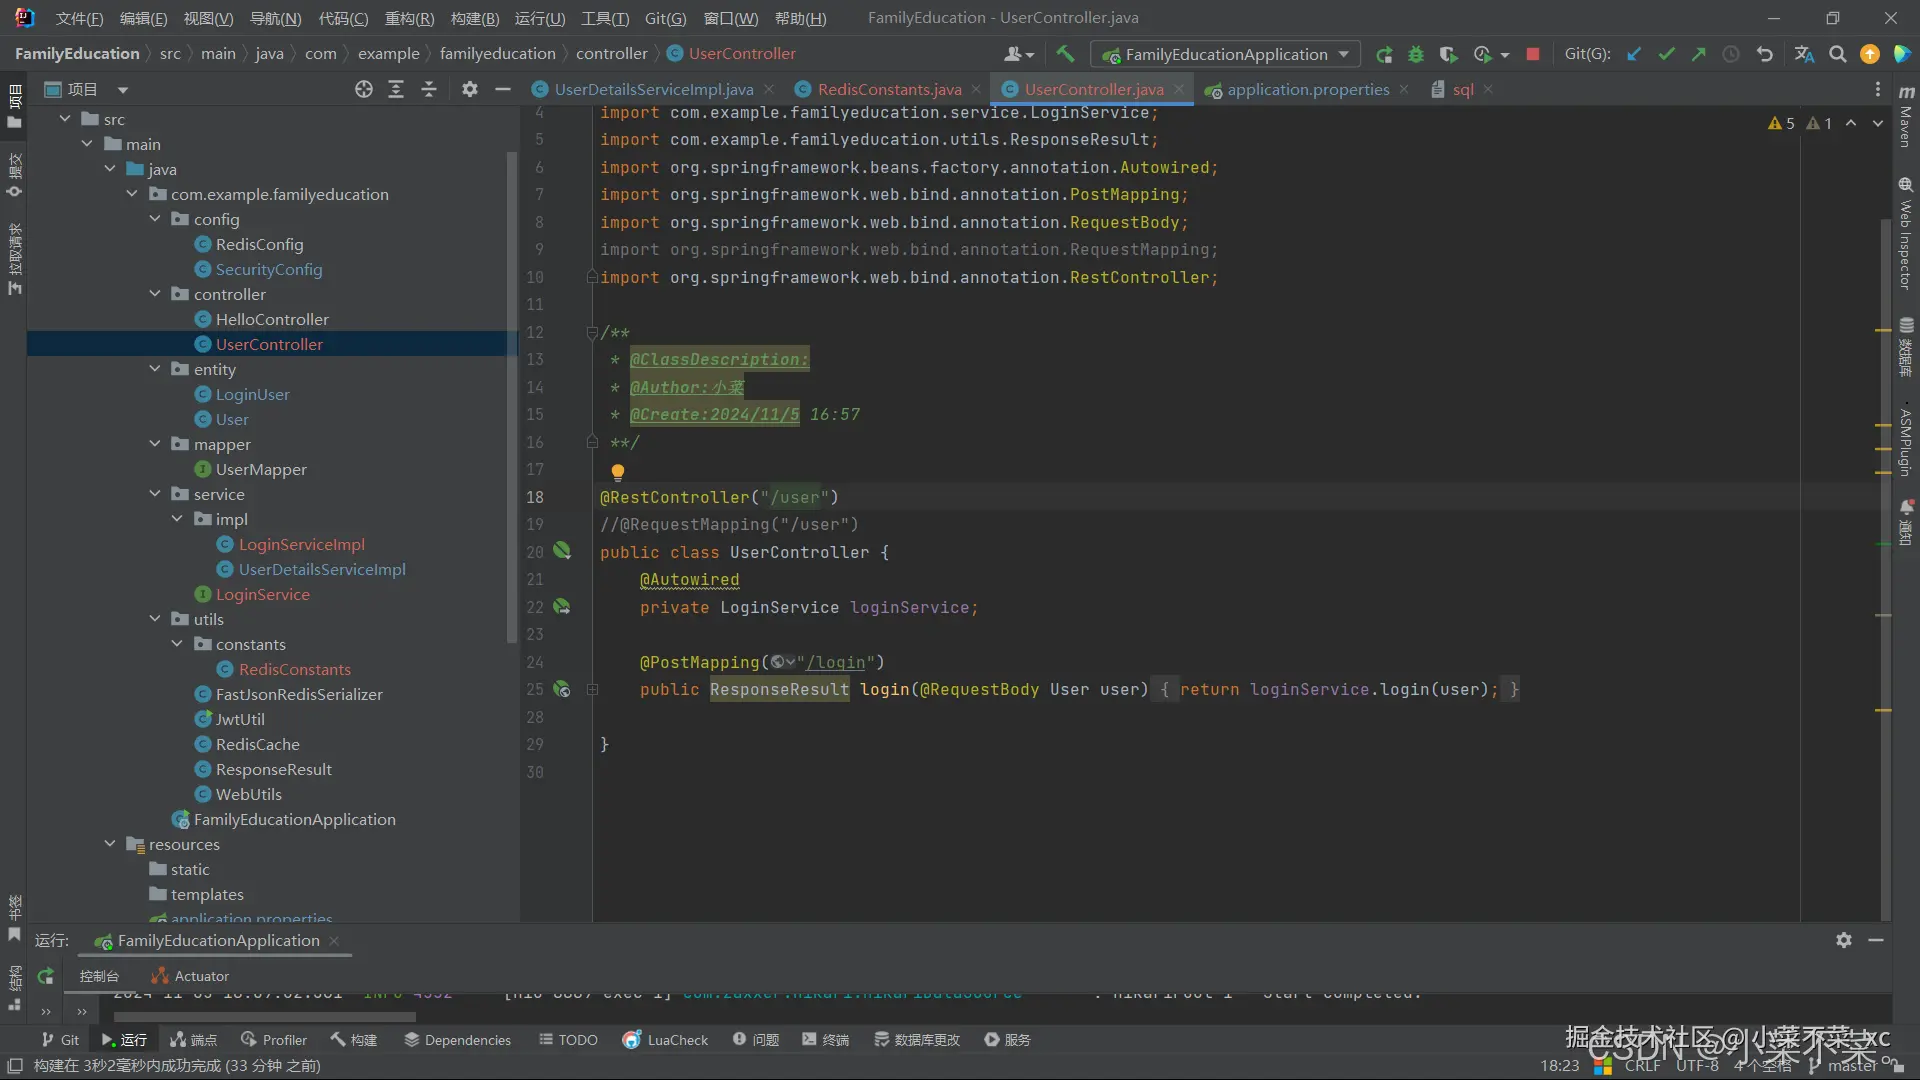Click the Rerun icon in Run panel
Viewport: 1920px width, 1080px height.
click(45, 976)
